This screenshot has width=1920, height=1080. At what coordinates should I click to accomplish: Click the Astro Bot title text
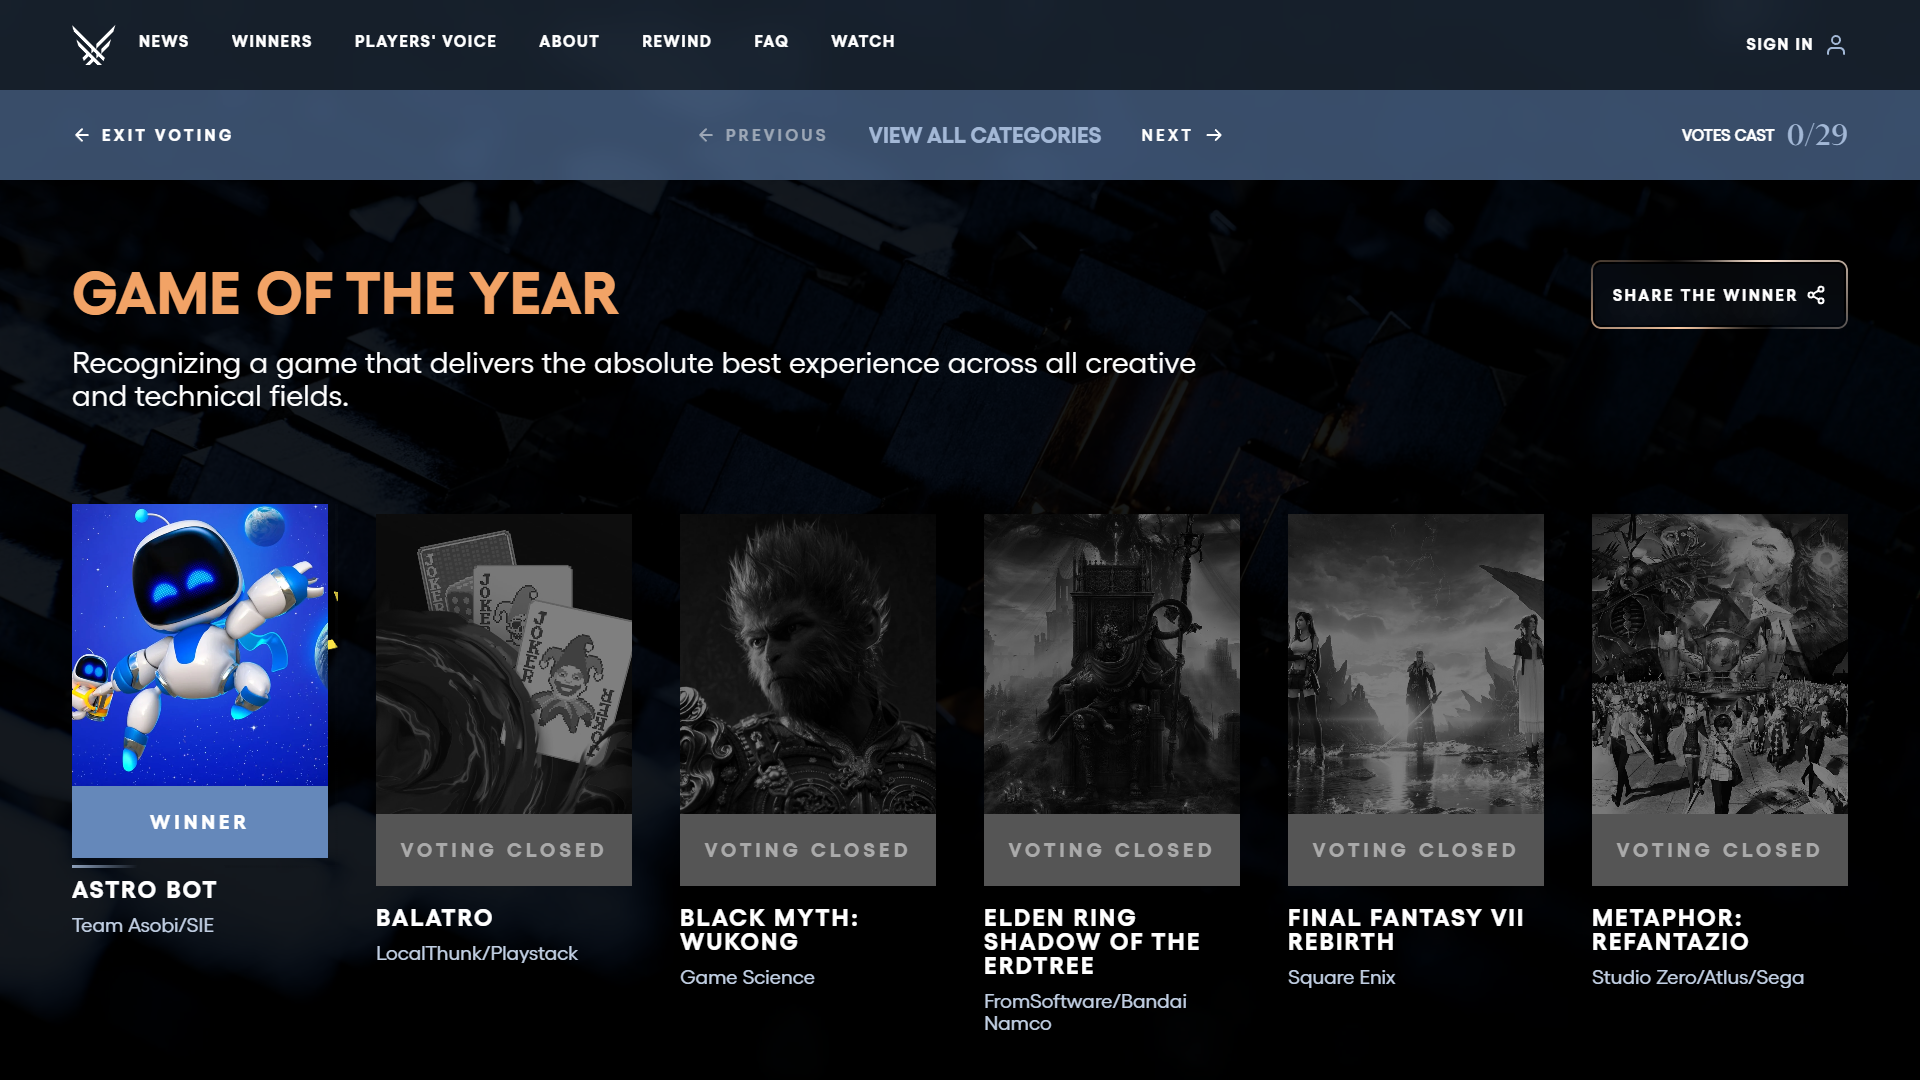(x=145, y=890)
